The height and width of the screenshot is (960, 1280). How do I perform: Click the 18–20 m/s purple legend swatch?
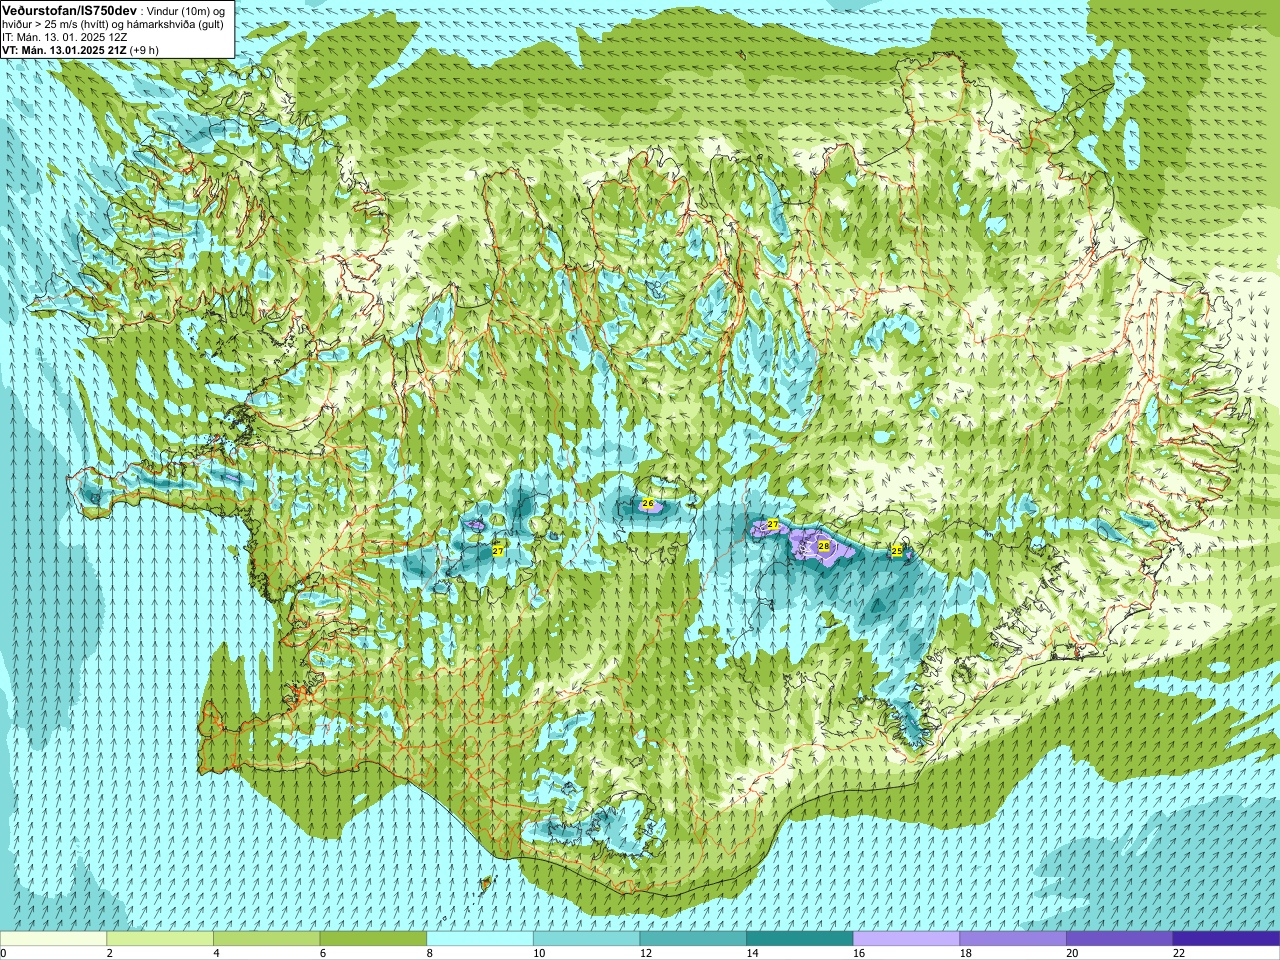coord(1013,939)
